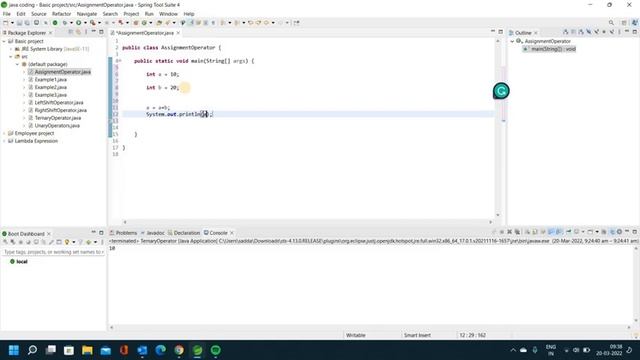Maximize the editor area

pos(500,32)
